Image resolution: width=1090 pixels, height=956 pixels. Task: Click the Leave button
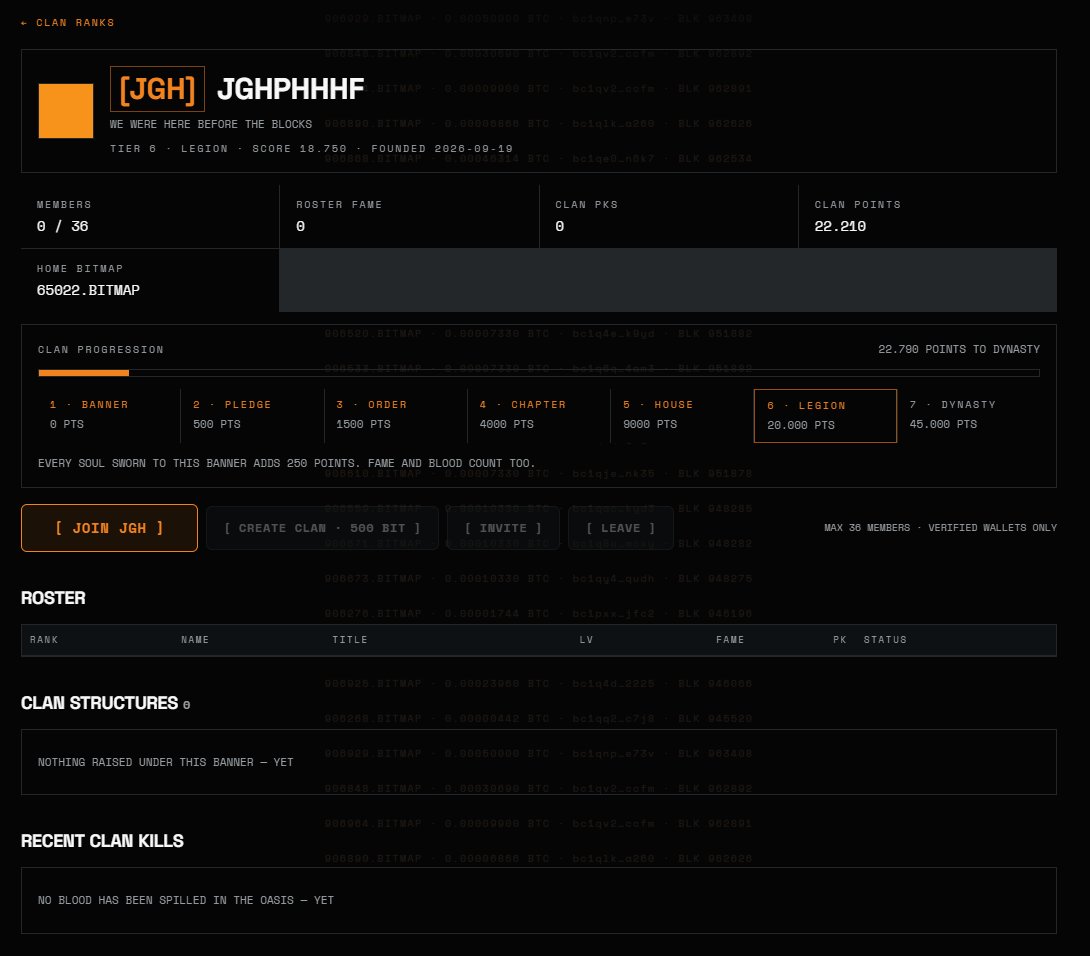tap(621, 528)
